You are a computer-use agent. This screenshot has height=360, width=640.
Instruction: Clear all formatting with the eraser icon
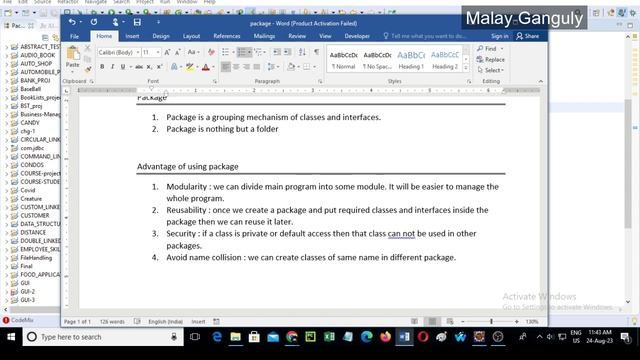211,52
